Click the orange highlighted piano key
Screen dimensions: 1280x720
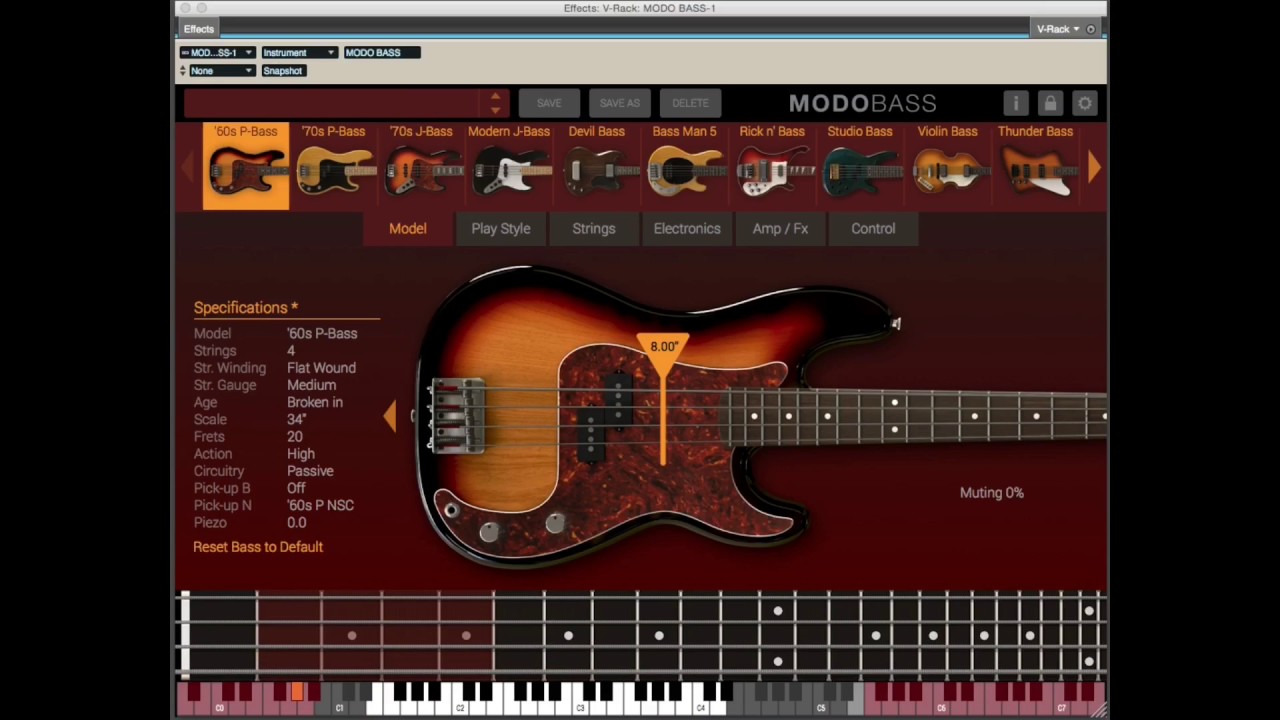click(x=297, y=691)
